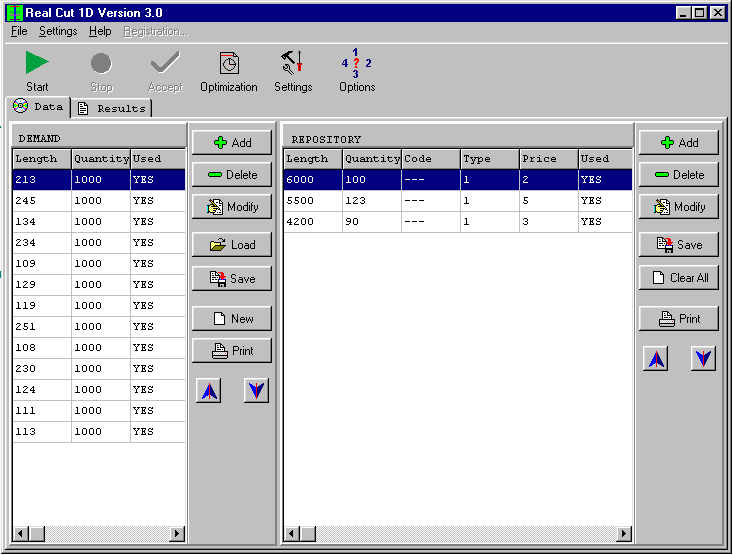Load demand data from file

(232, 245)
